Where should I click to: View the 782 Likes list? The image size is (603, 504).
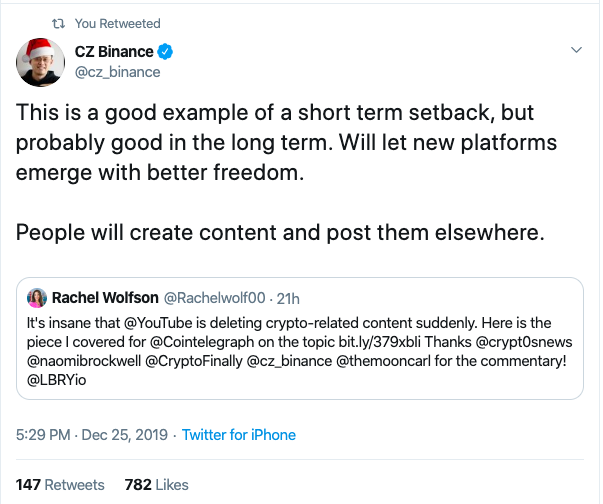pos(157,485)
